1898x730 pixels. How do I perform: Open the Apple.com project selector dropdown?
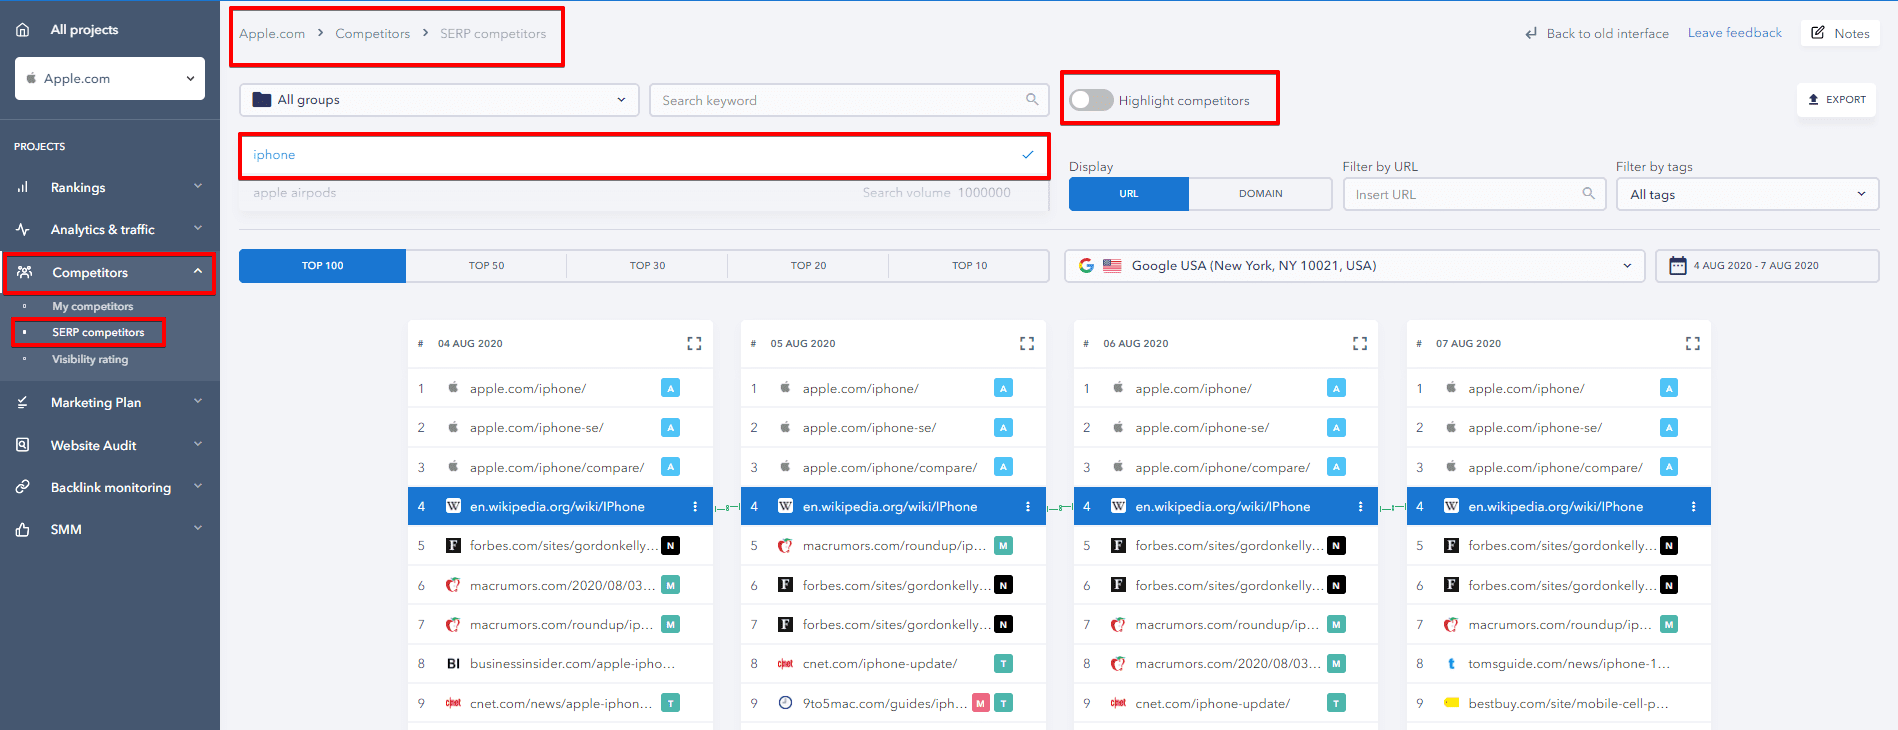point(110,78)
